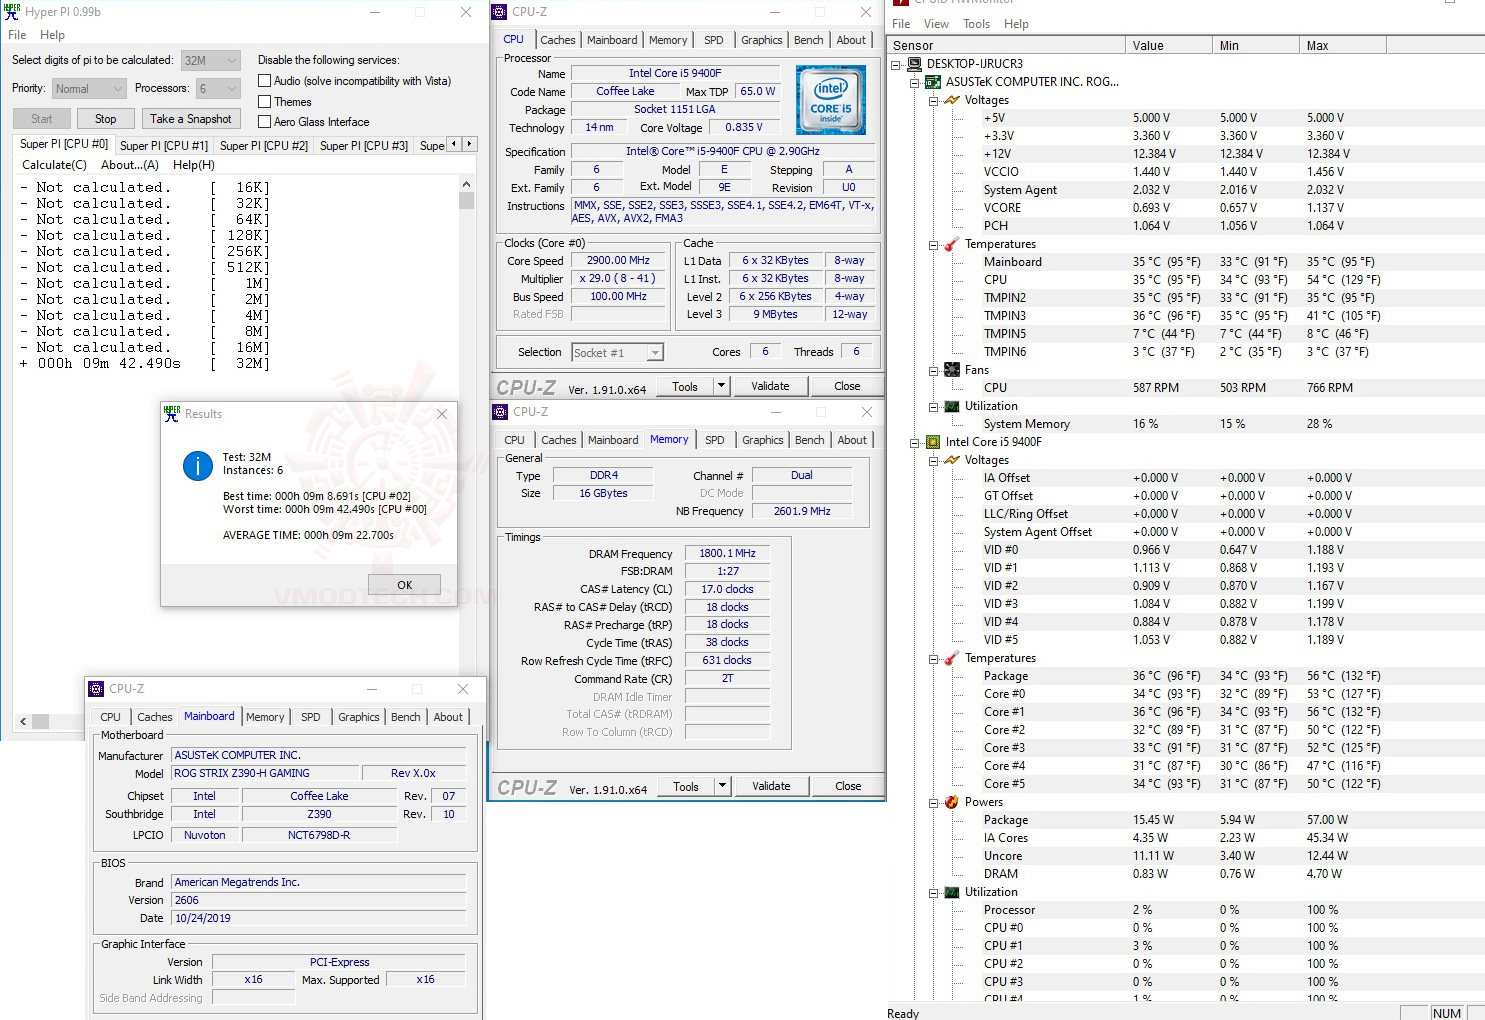Click the Hyper PI title bar icon
This screenshot has height=1020, width=1485.
tap(12, 12)
